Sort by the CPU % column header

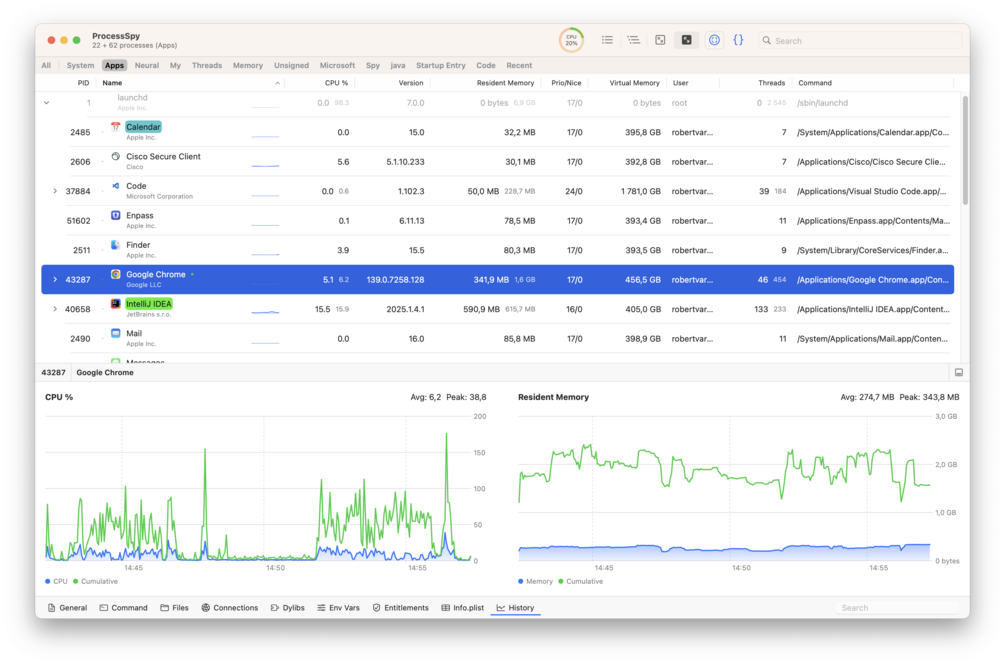click(x=336, y=83)
